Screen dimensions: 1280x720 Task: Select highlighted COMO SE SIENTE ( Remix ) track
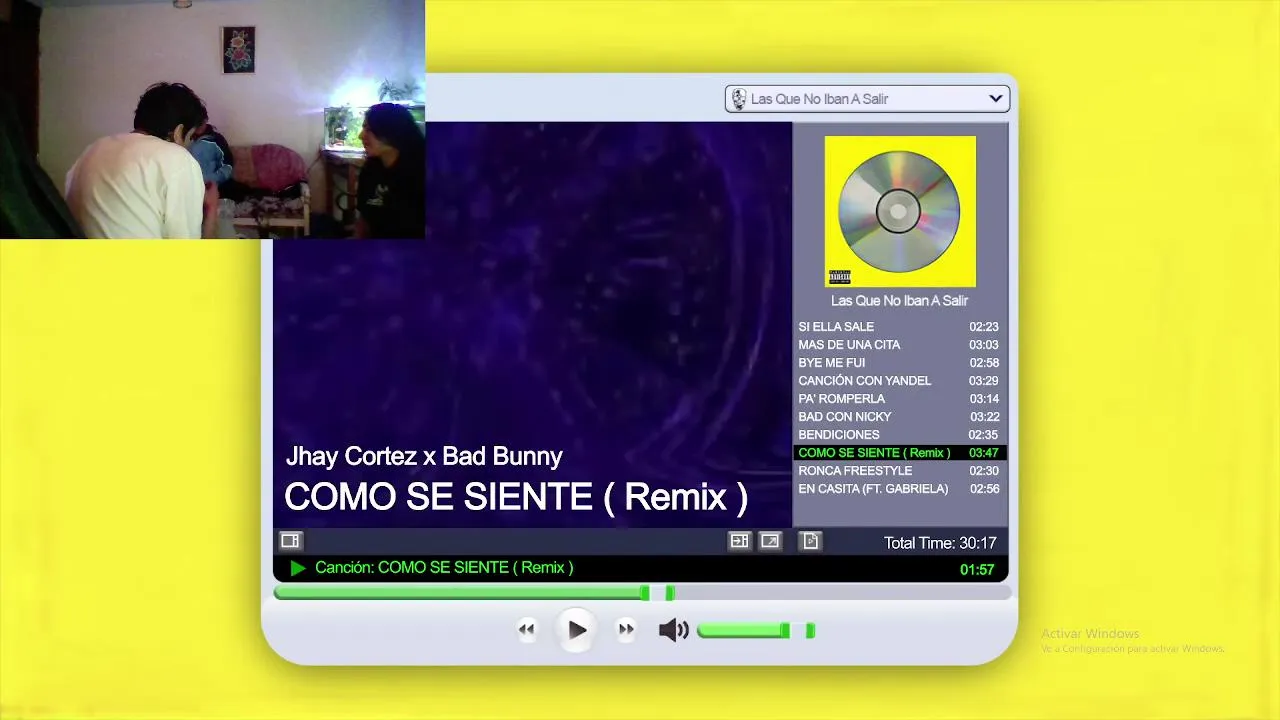[899, 453]
